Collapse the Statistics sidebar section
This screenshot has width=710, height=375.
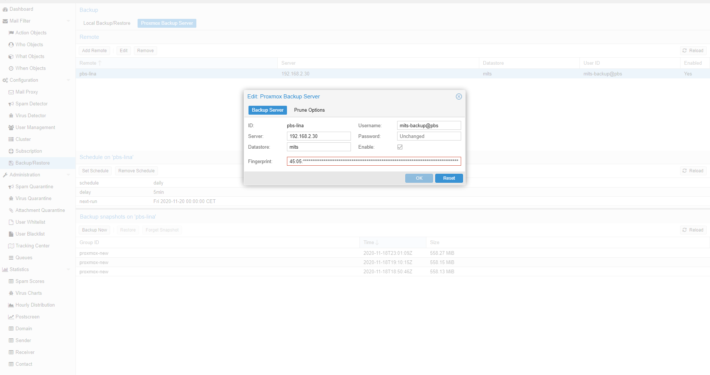[68, 269]
